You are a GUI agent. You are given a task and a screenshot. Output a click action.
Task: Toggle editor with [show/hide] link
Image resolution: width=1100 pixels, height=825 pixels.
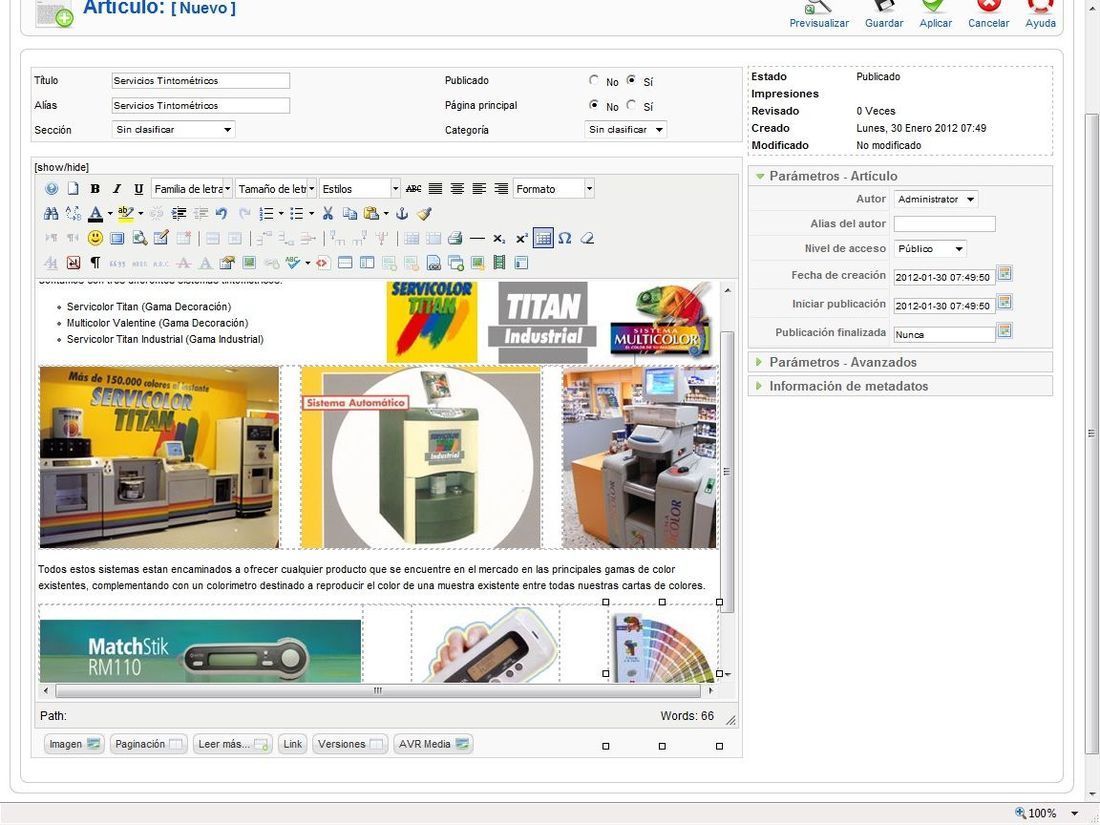click(x=62, y=167)
